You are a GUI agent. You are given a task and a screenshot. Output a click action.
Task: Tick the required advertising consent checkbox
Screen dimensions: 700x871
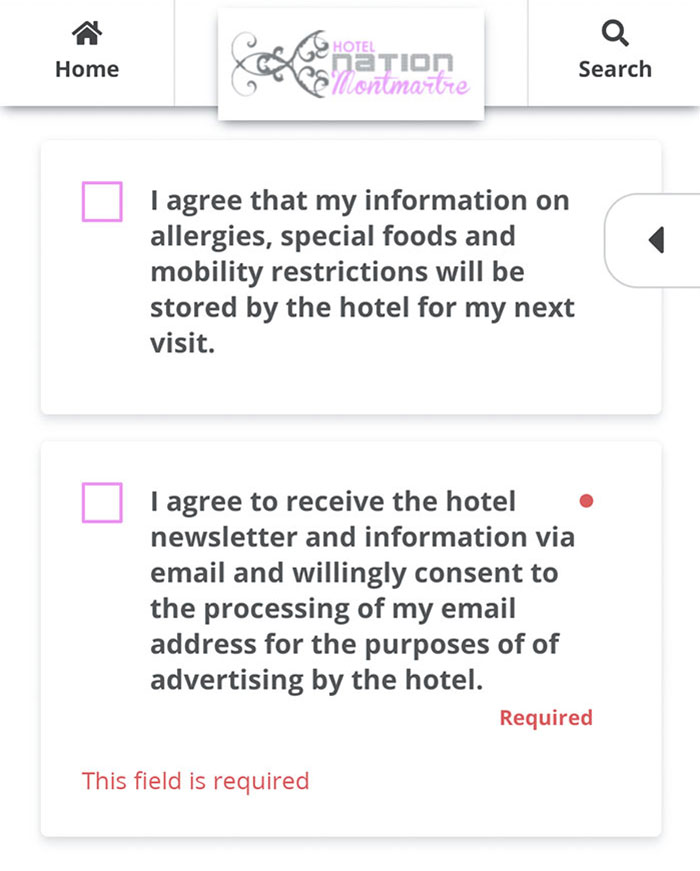(x=101, y=503)
